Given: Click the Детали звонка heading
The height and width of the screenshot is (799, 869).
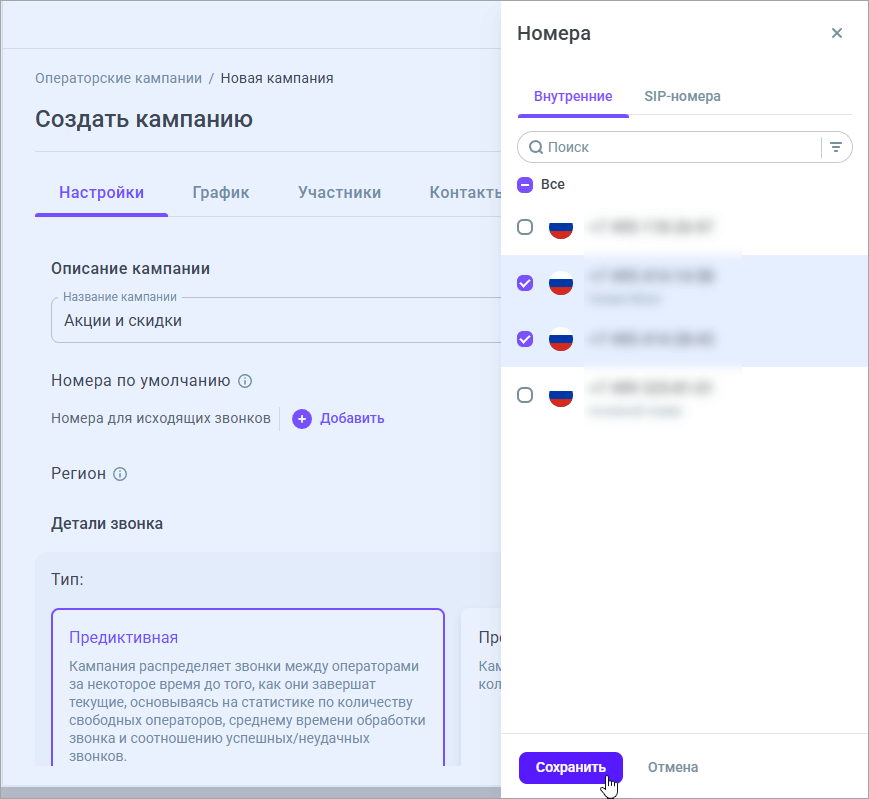Looking at the screenshot, I should coord(107,524).
